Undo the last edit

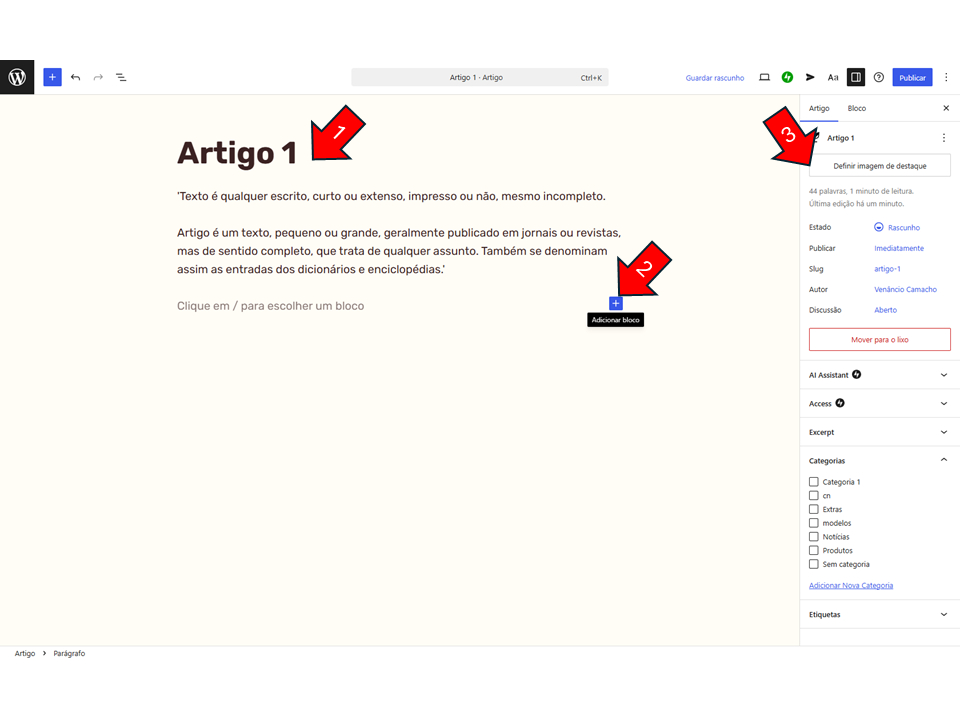(75, 77)
